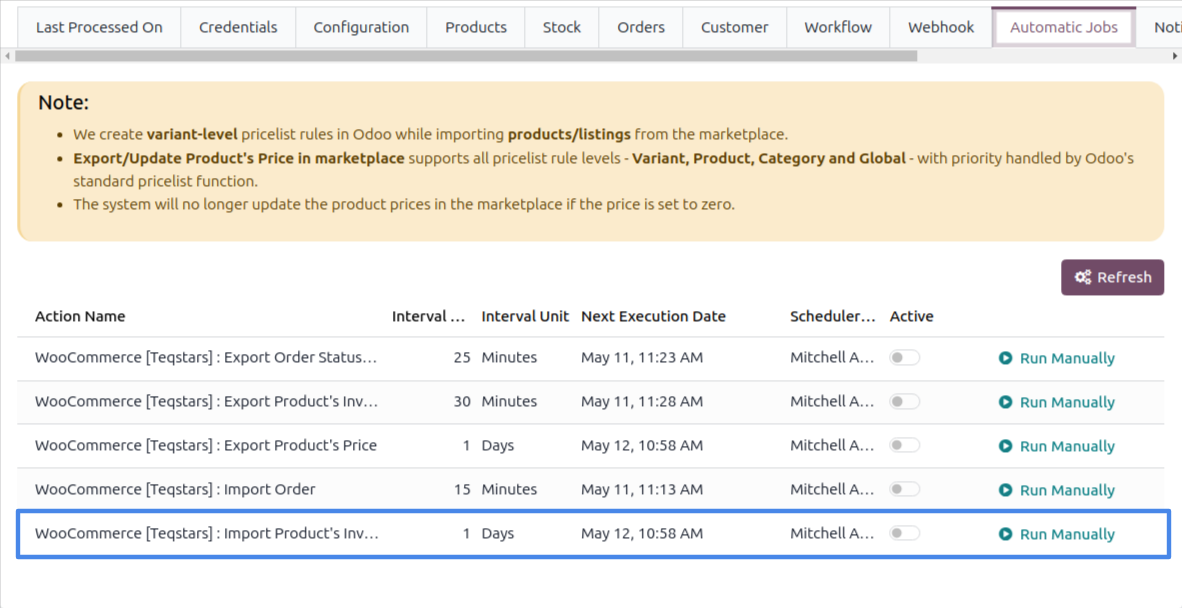
Task: Click play icon in Export Order Status row
Action: pos(1005,358)
